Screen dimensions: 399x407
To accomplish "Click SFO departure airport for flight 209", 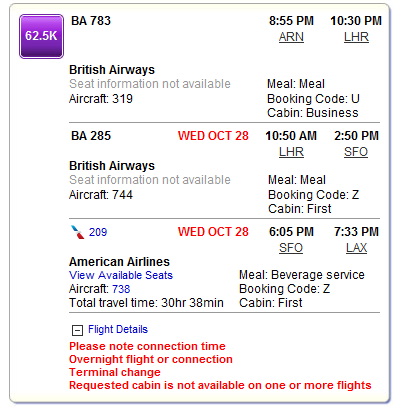I will (291, 248).
